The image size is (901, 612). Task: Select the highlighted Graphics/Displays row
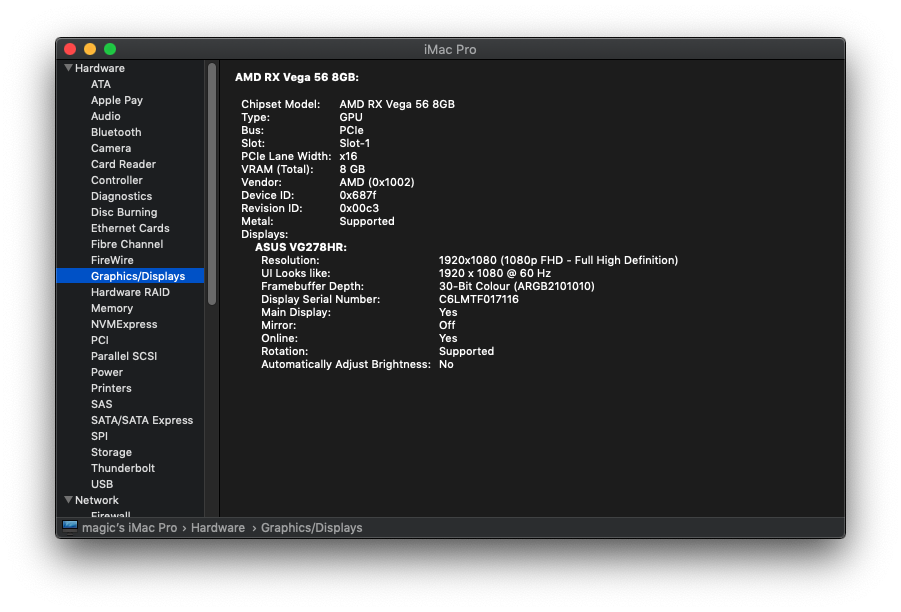[x=130, y=276]
